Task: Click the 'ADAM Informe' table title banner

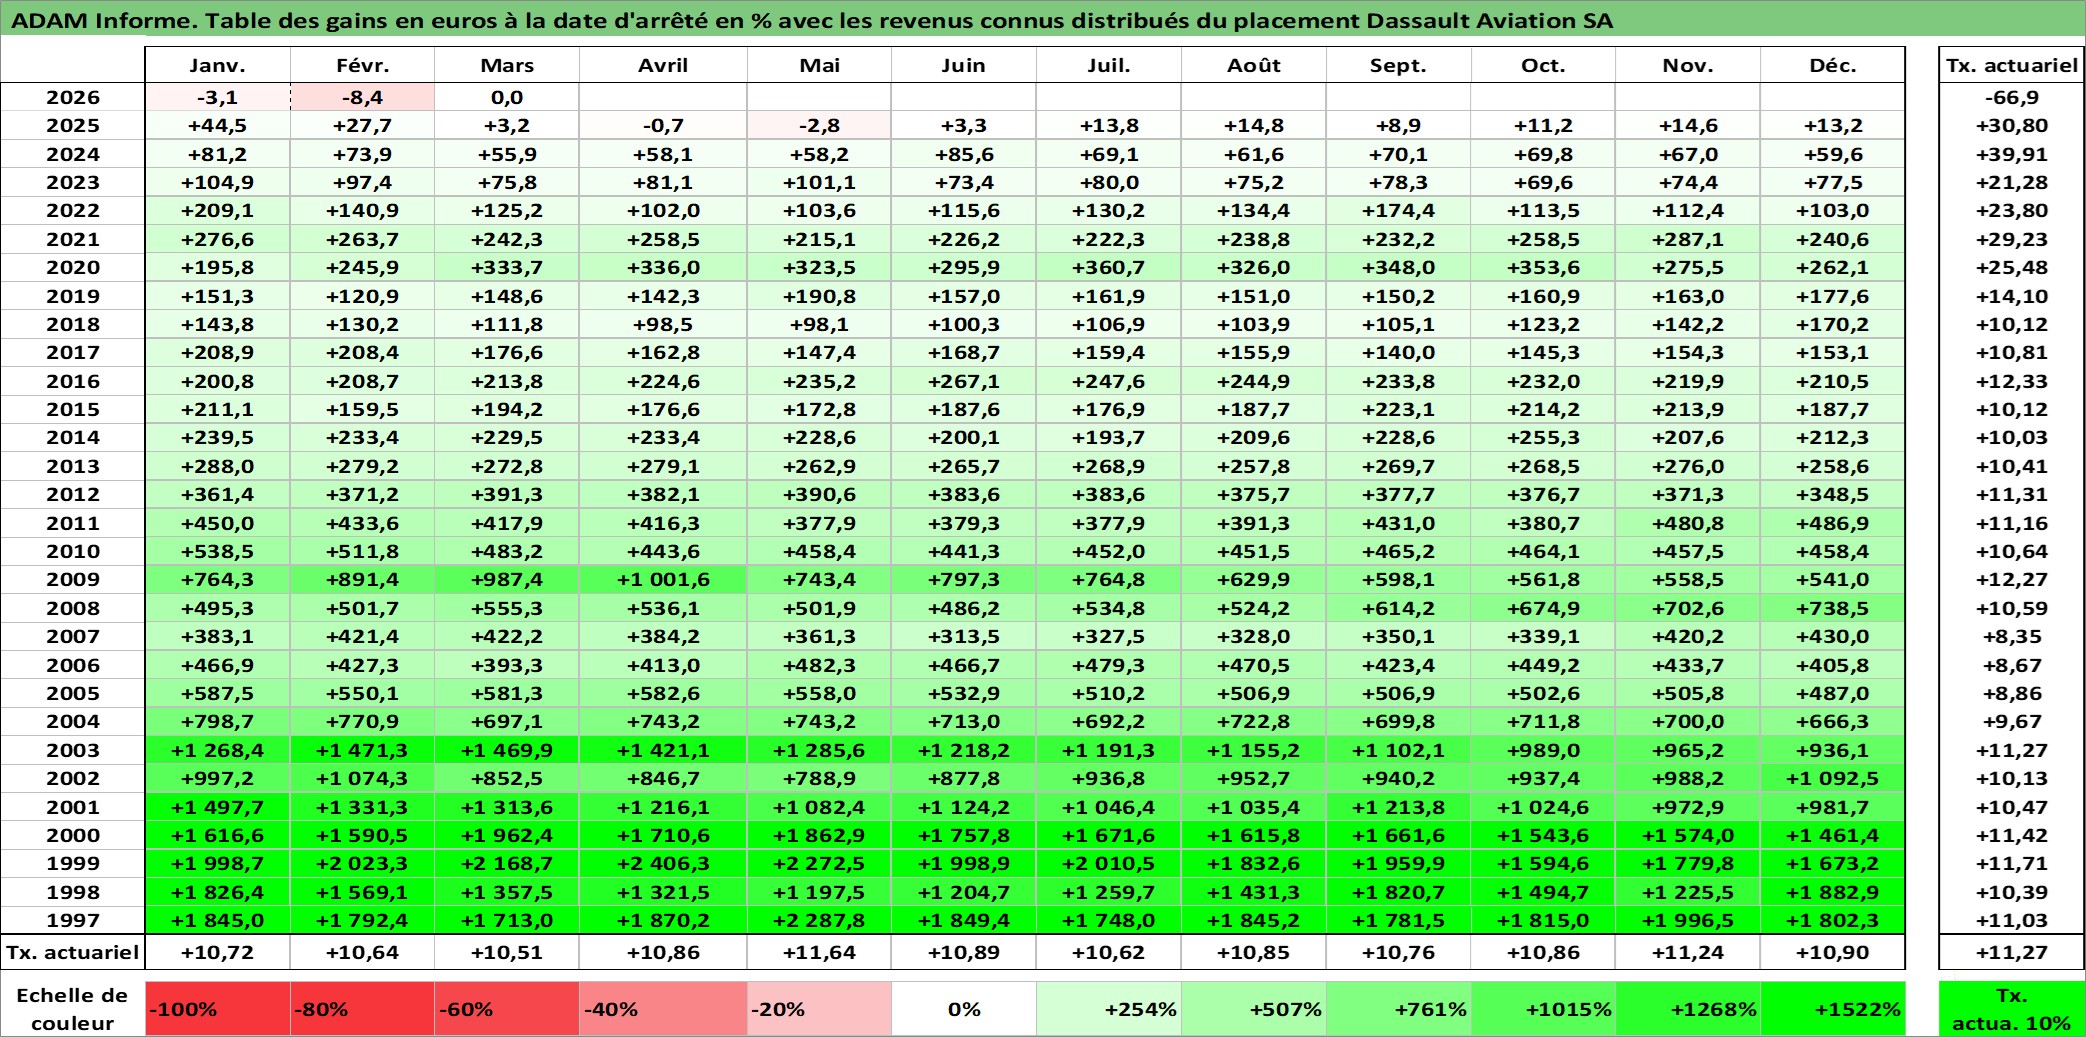Action: click(x=1043, y=20)
